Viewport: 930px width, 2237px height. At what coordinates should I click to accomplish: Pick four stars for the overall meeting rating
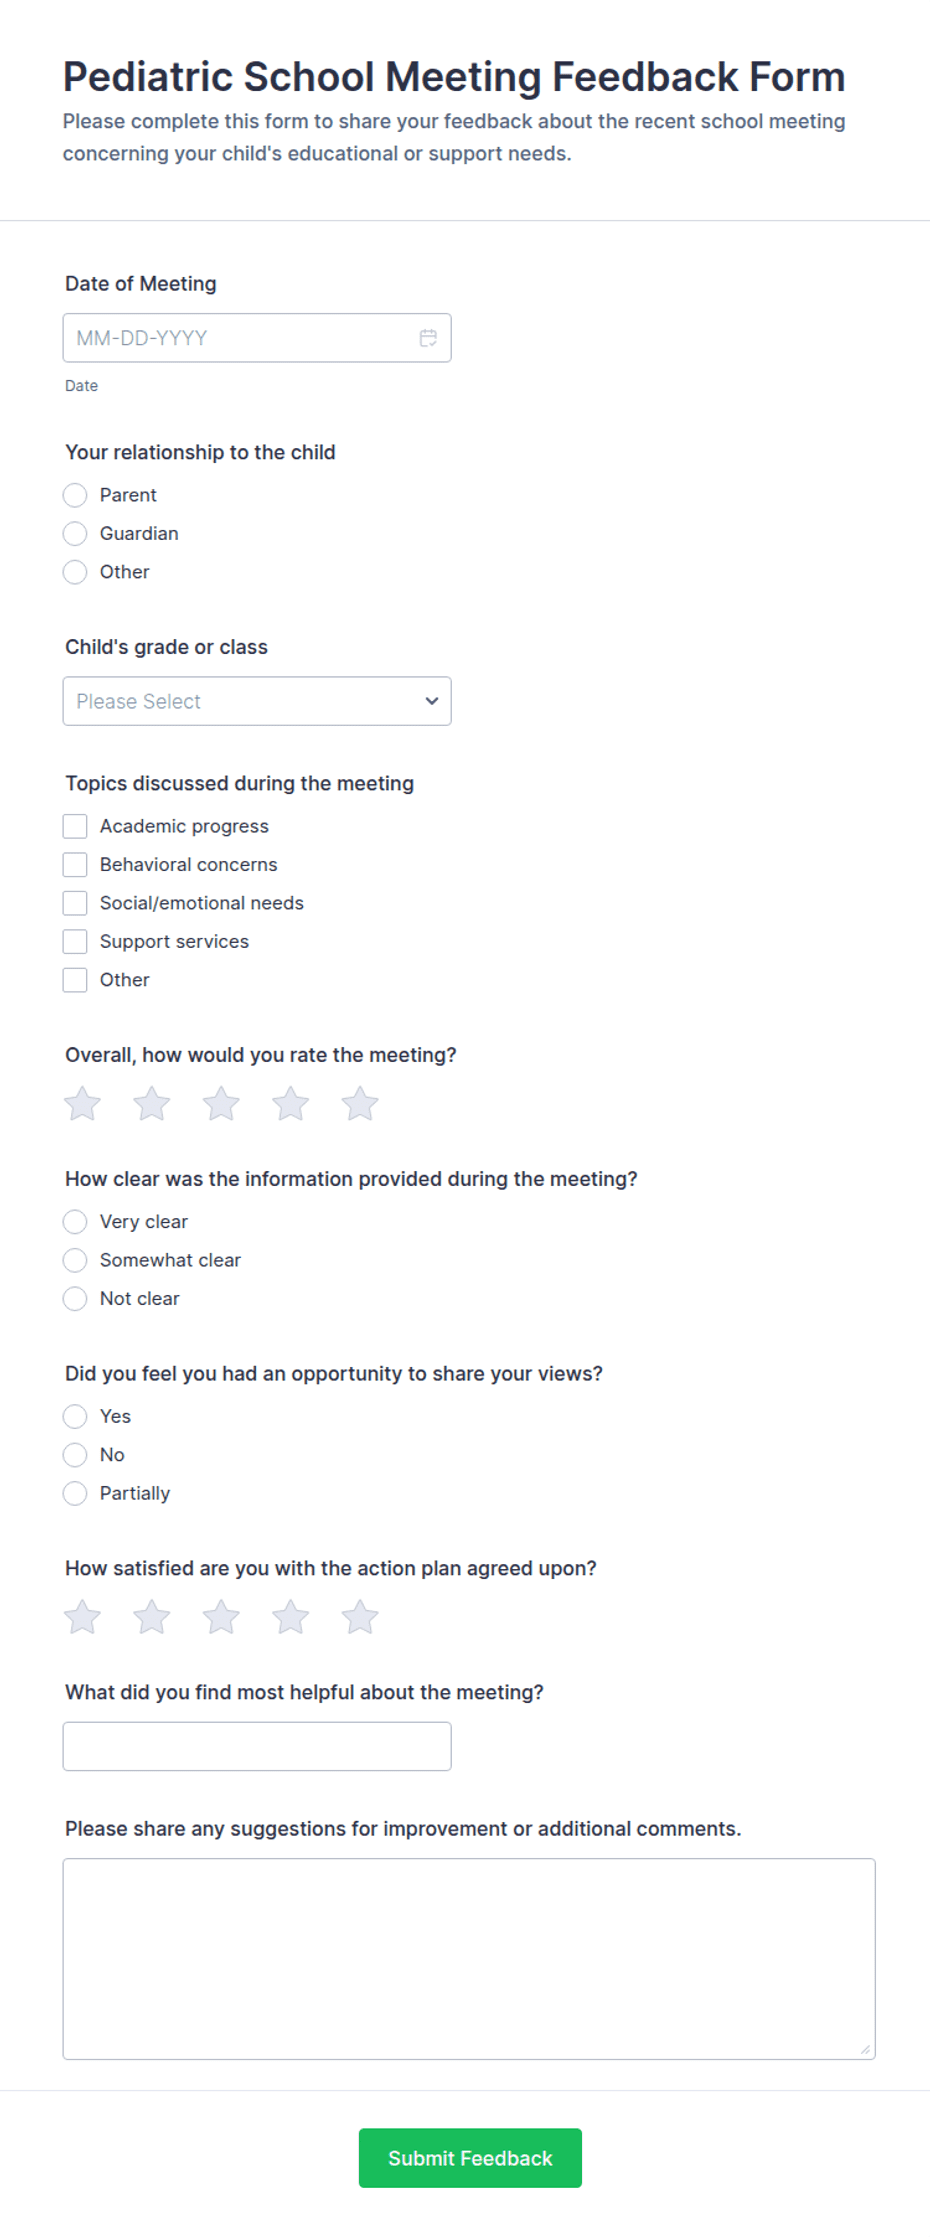coord(291,1104)
